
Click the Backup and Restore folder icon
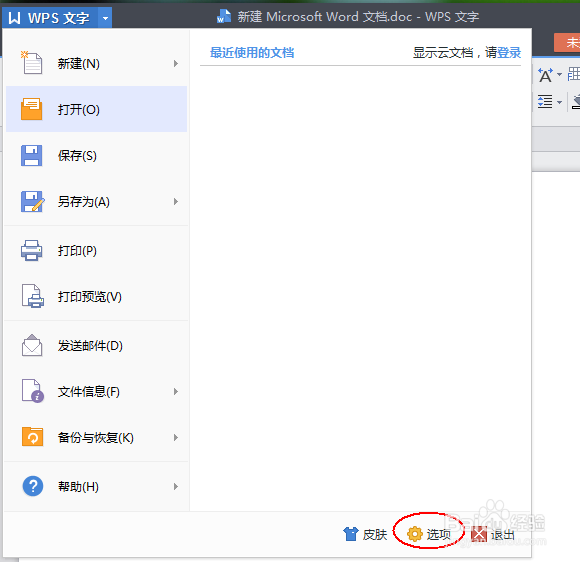click(x=33, y=437)
